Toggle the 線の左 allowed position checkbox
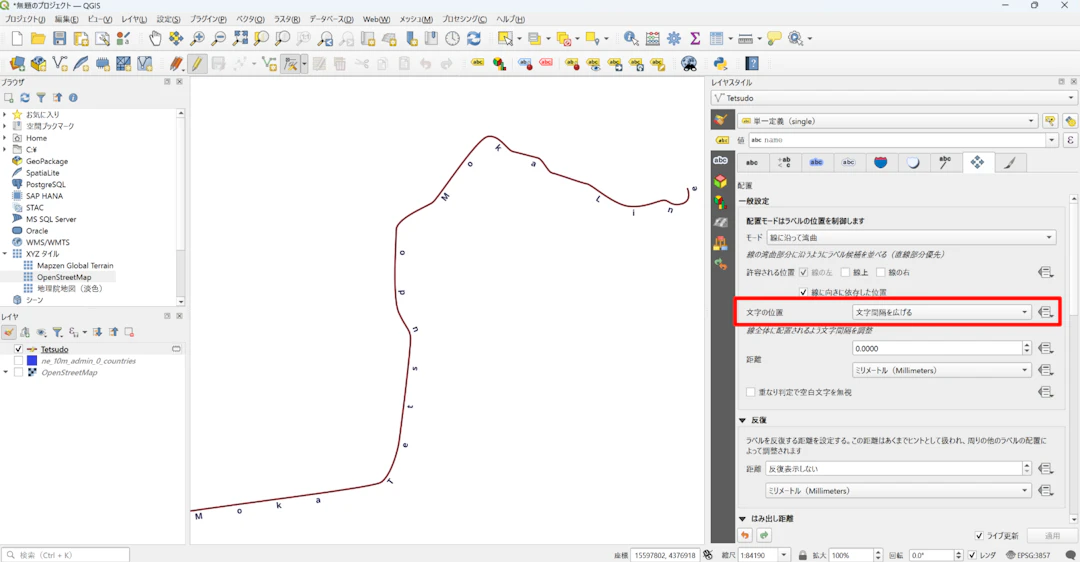Screen dimensions: 1080x562 click(x=803, y=273)
